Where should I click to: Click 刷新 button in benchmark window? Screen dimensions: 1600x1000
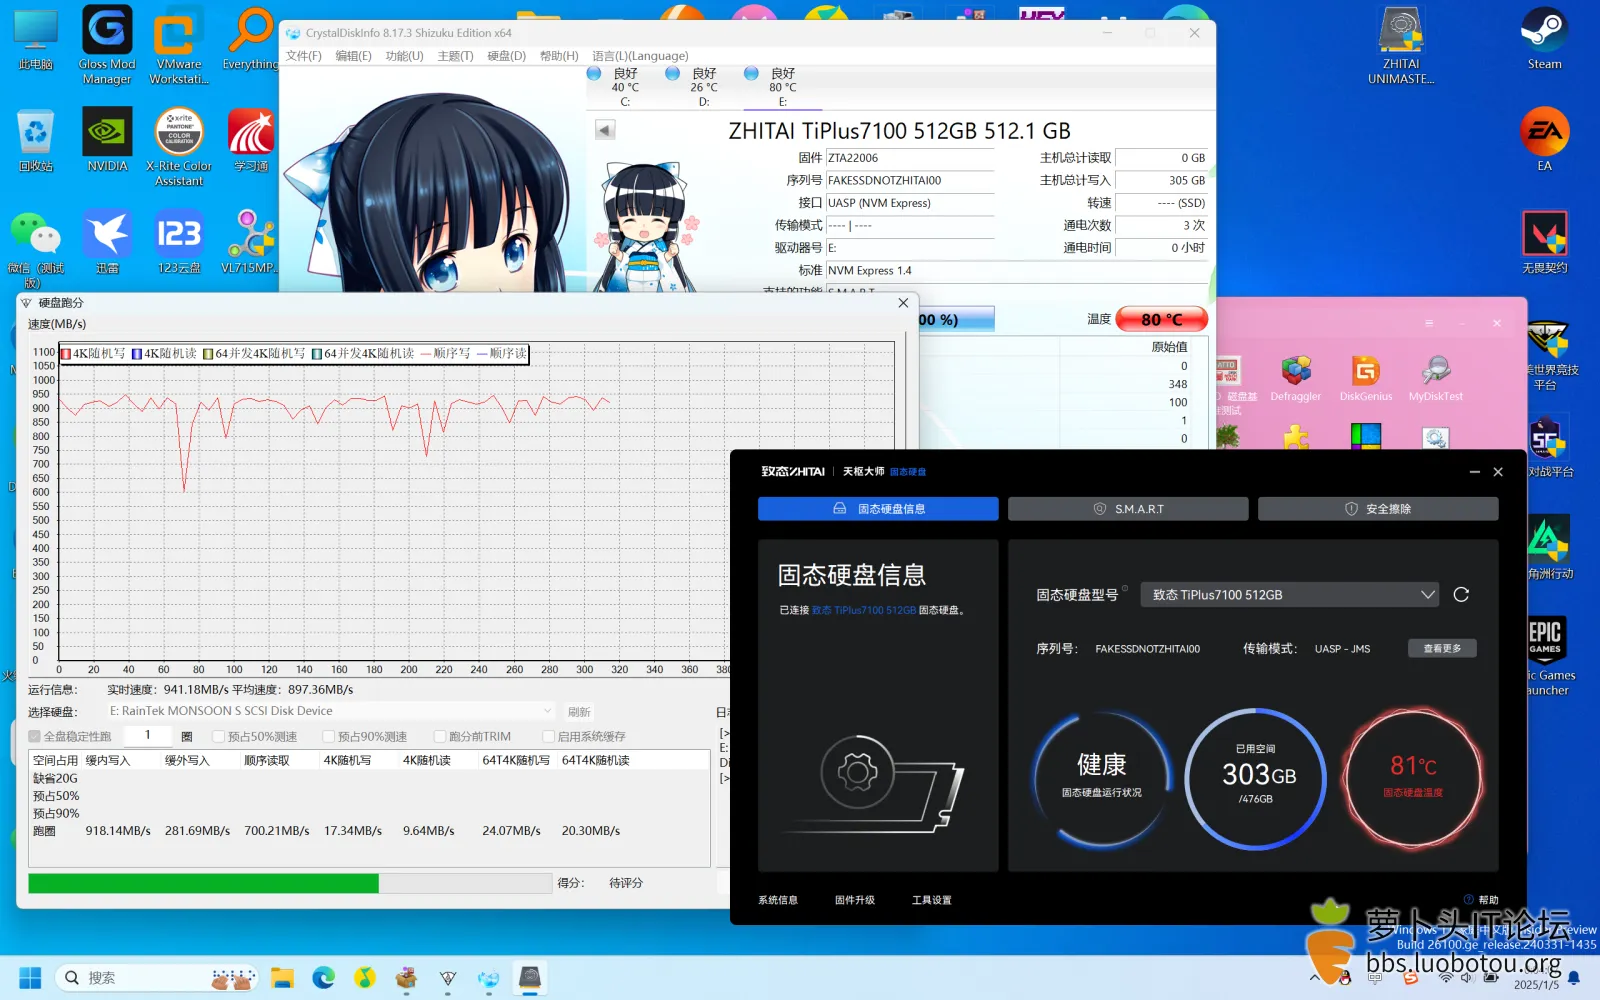click(580, 712)
